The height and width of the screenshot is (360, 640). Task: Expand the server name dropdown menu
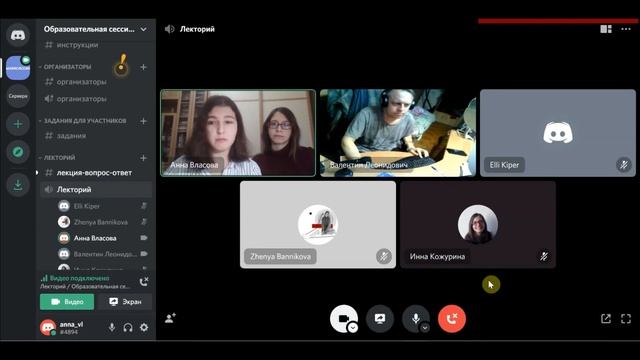coord(143,29)
